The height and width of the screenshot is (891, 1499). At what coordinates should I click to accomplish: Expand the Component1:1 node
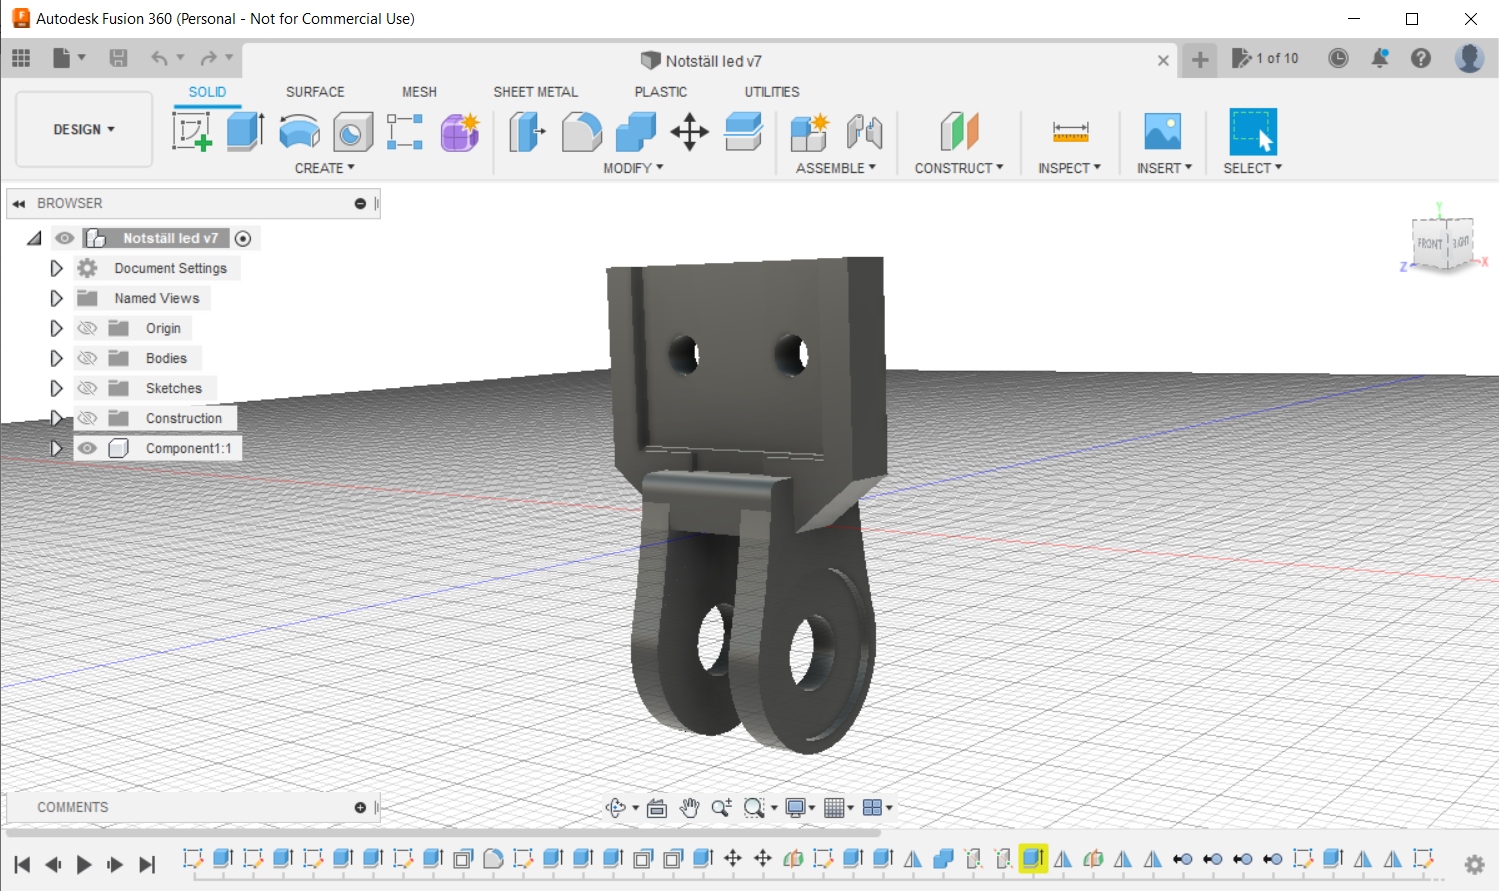(x=56, y=448)
